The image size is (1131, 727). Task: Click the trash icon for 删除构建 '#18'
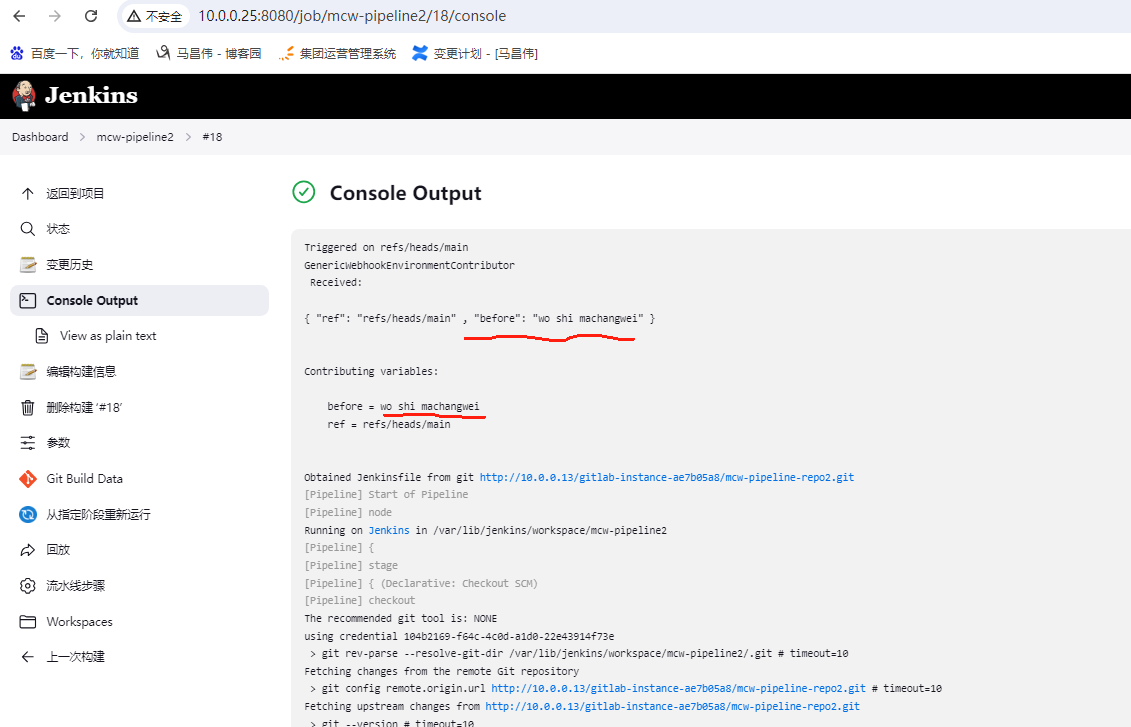pyautogui.click(x=27, y=407)
